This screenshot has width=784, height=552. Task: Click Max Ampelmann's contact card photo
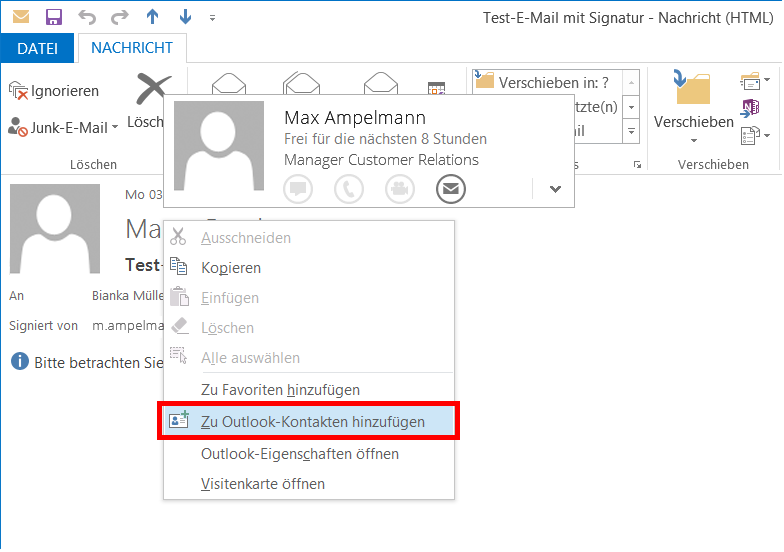pos(219,146)
